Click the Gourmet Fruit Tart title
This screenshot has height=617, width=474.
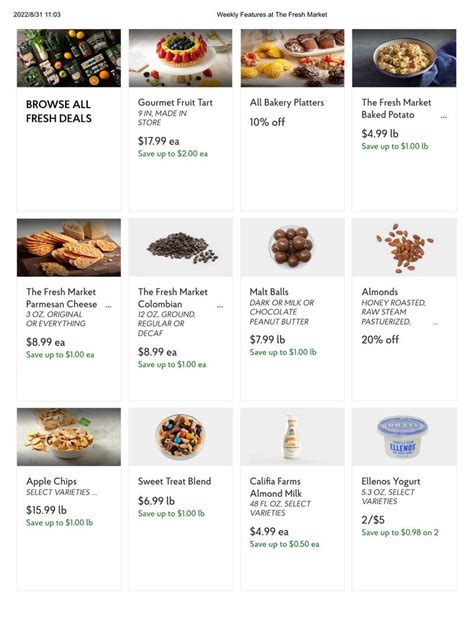tap(175, 102)
